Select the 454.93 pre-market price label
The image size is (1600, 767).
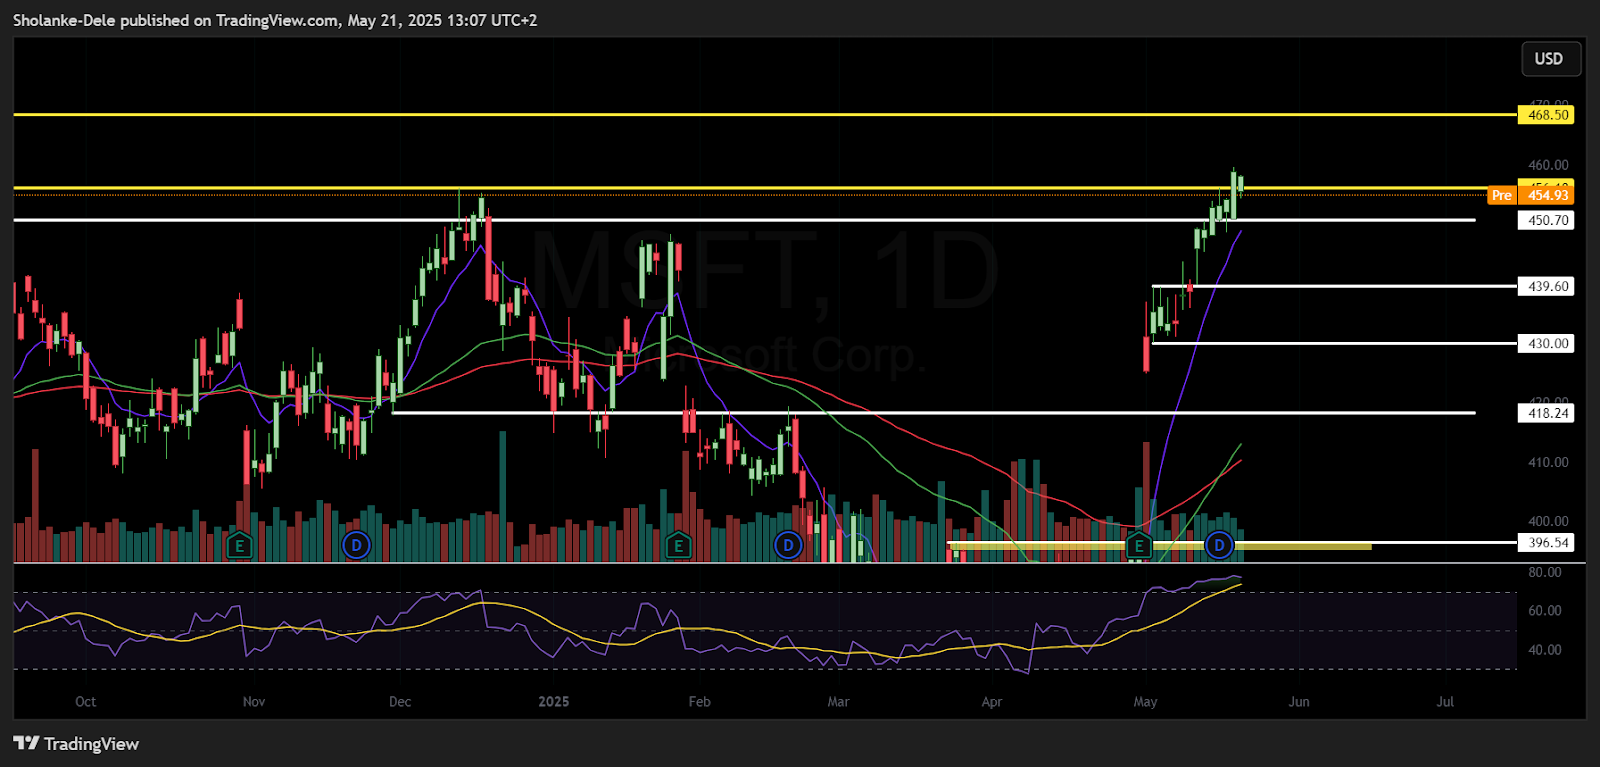tap(1546, 195)
